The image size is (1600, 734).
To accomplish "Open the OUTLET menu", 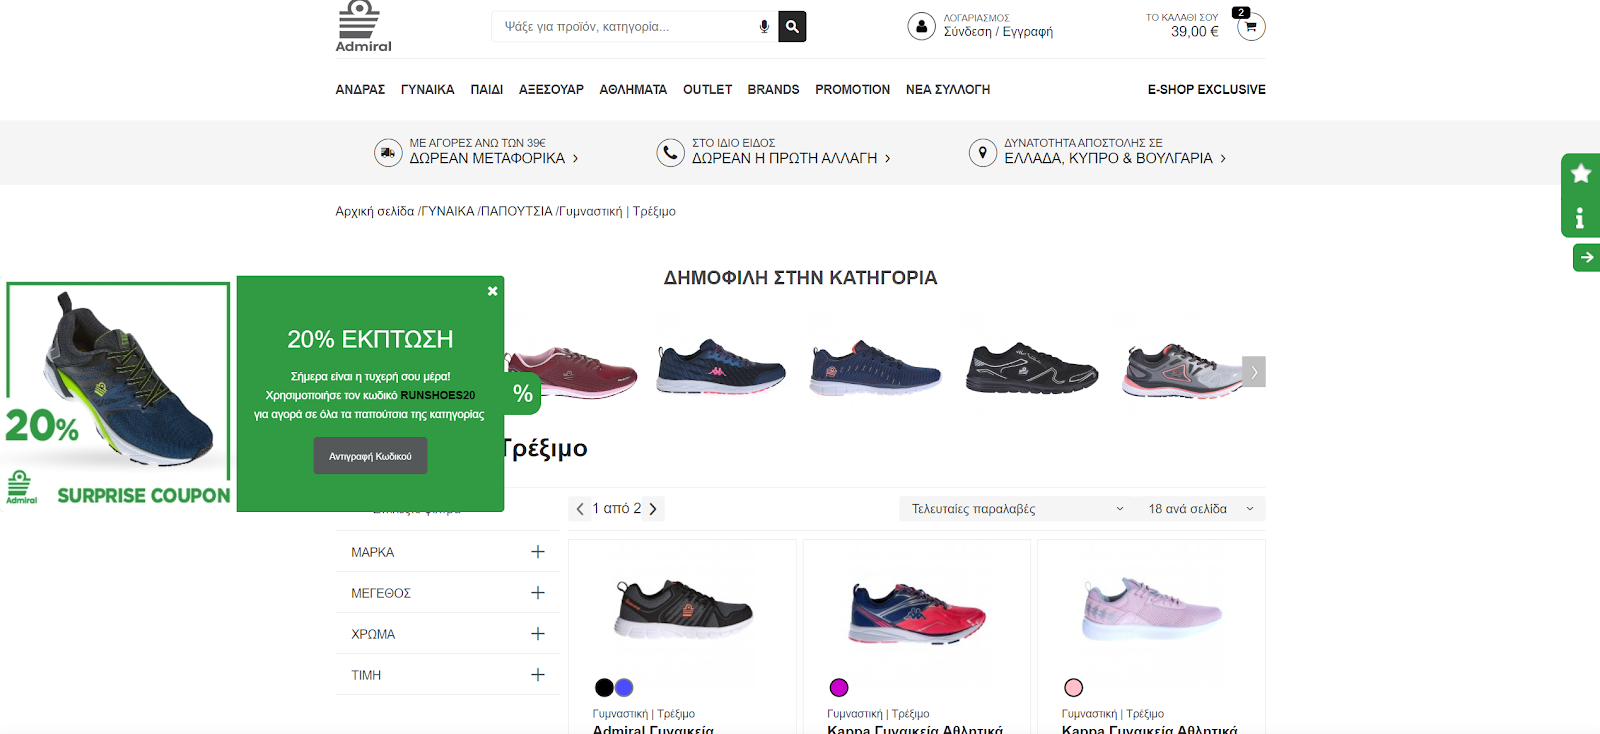I will click(x=707, y=89).
